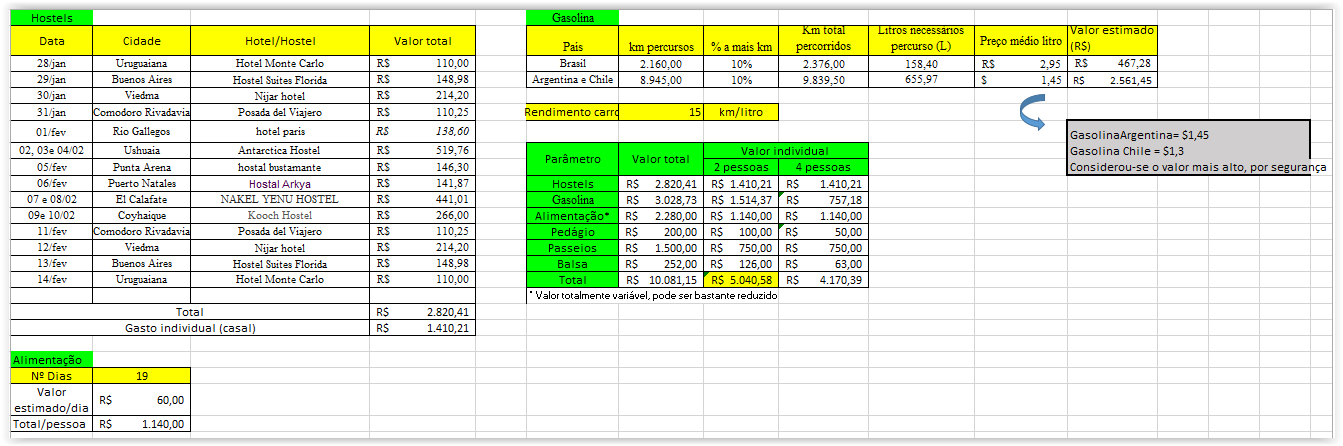
Task: Click the 'Preço médio litro' column header
Action: (1022, 41)
